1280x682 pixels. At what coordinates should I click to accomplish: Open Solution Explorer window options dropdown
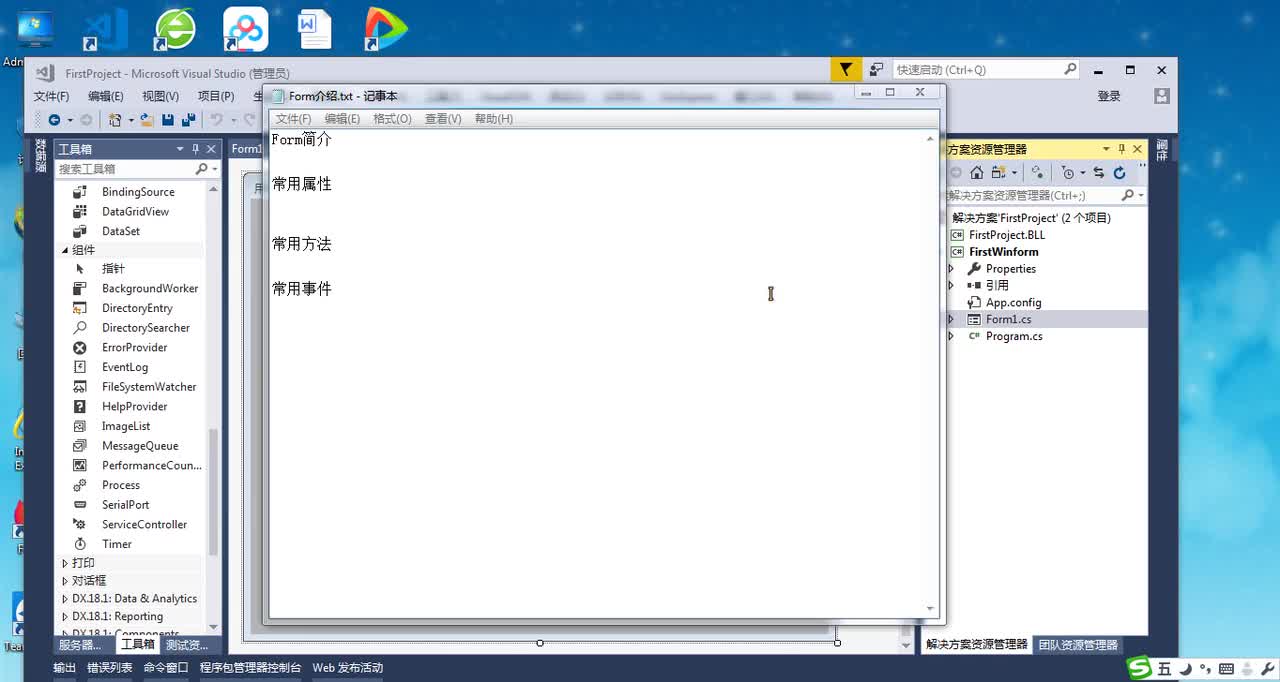1104,149
